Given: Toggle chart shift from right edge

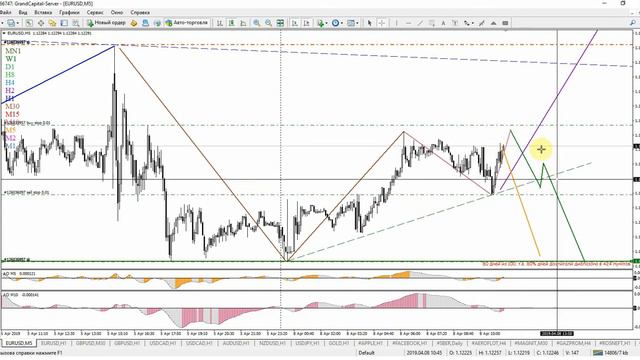Looking at the screenshot, I should tap(307, 23).
